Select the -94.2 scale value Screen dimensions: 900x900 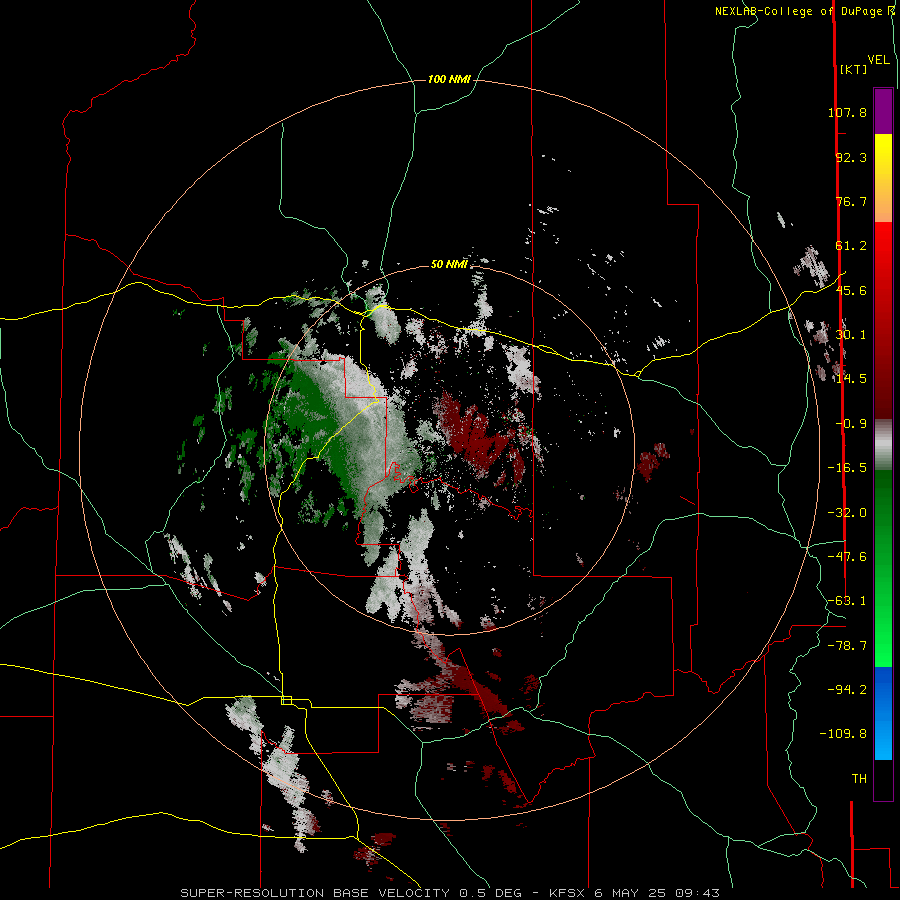847,689
